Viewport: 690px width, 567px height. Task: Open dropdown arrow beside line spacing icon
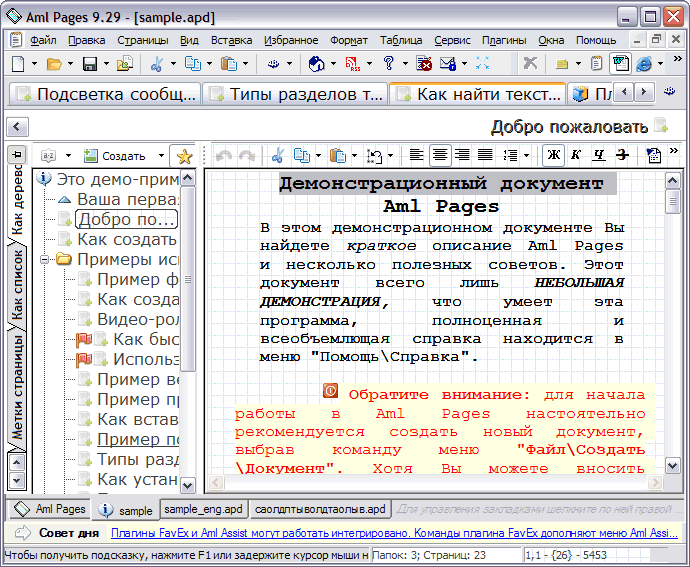click(x=526, y=155)
